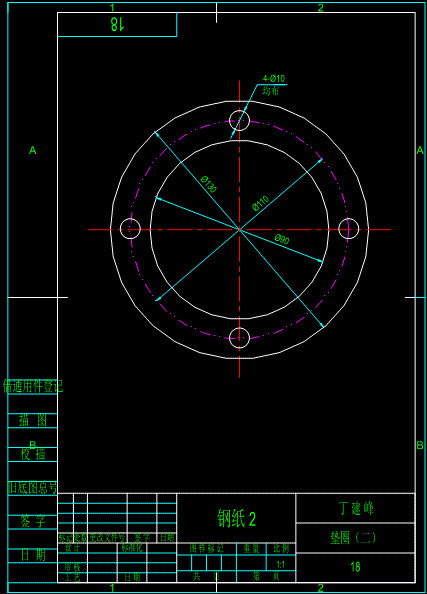Select the 1:1 scale value
The width and height of the screenshot is (427, 594).
[280, 564]
